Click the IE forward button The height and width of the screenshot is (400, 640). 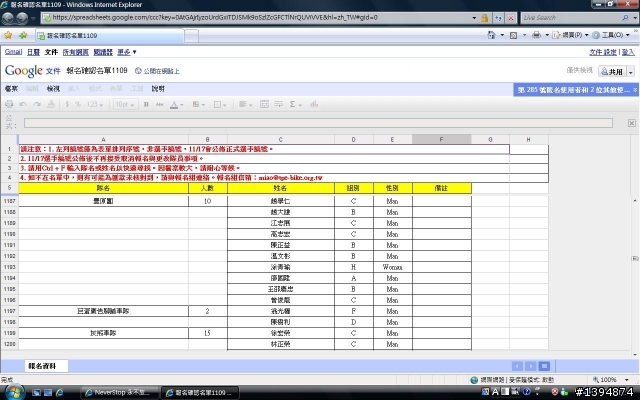point(22,18)
